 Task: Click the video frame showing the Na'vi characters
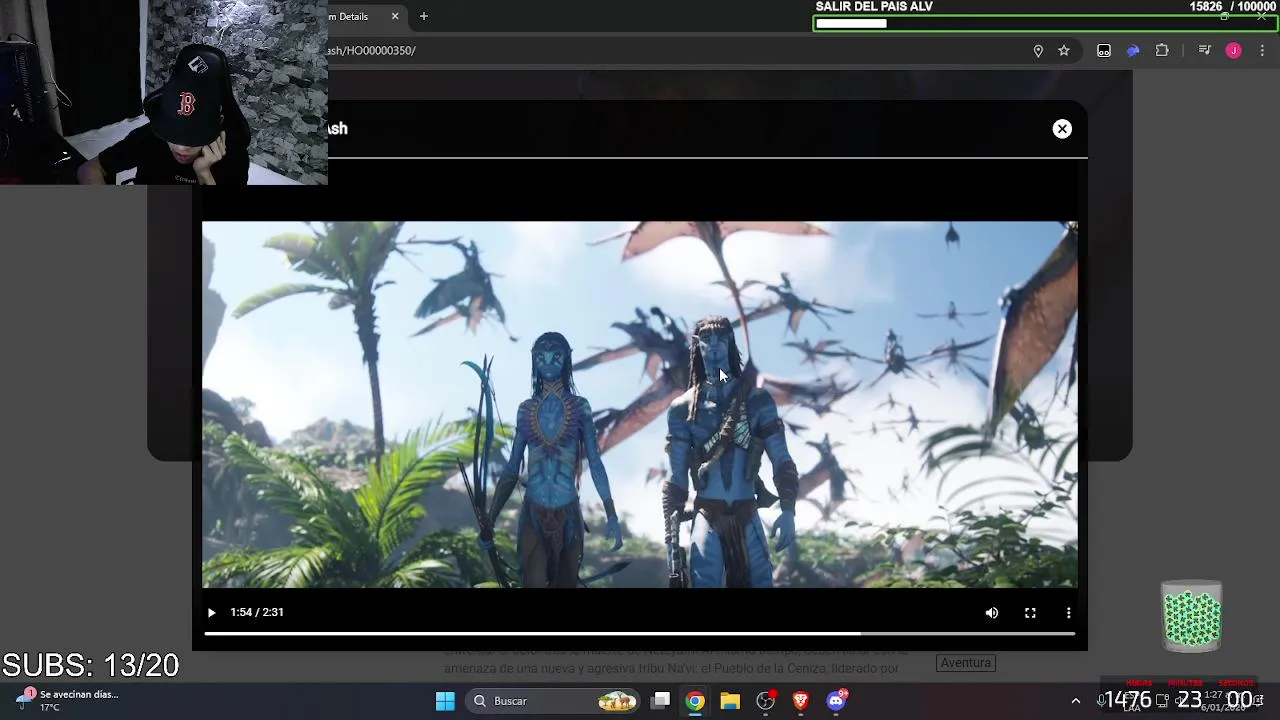pos(640,404)
